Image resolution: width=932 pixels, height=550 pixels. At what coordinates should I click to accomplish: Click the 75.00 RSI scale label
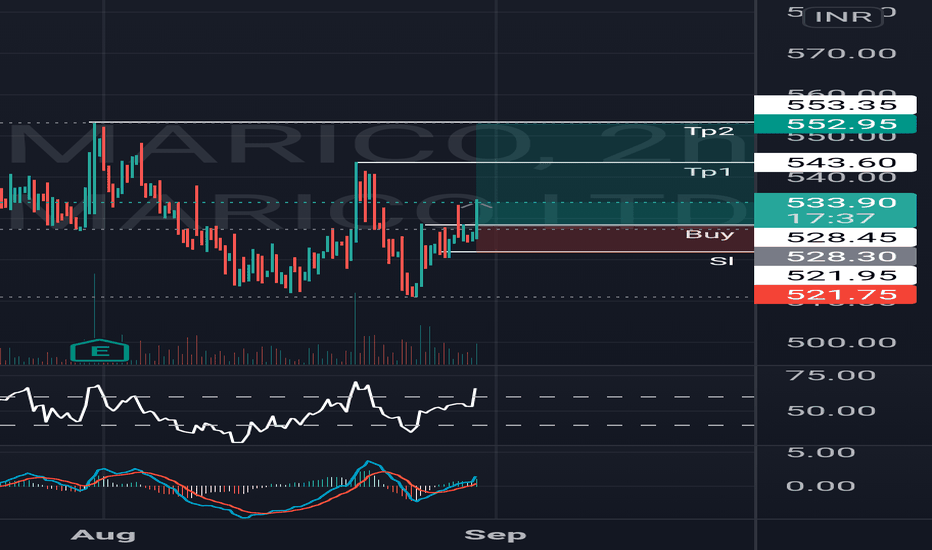831,375
